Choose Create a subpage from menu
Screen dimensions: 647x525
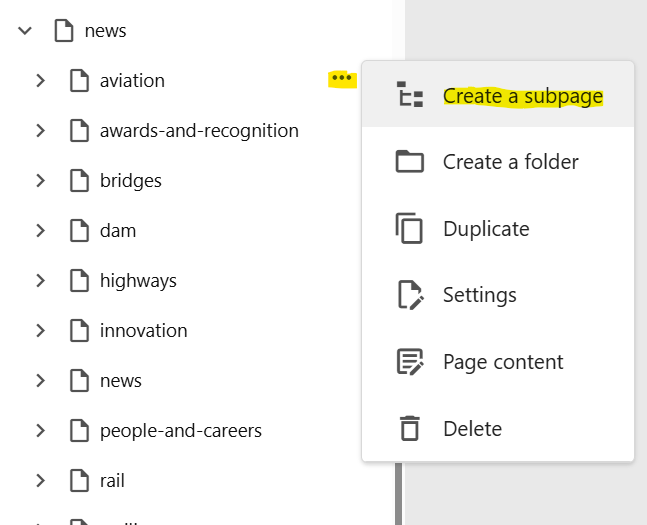click(x=522, y=96)
